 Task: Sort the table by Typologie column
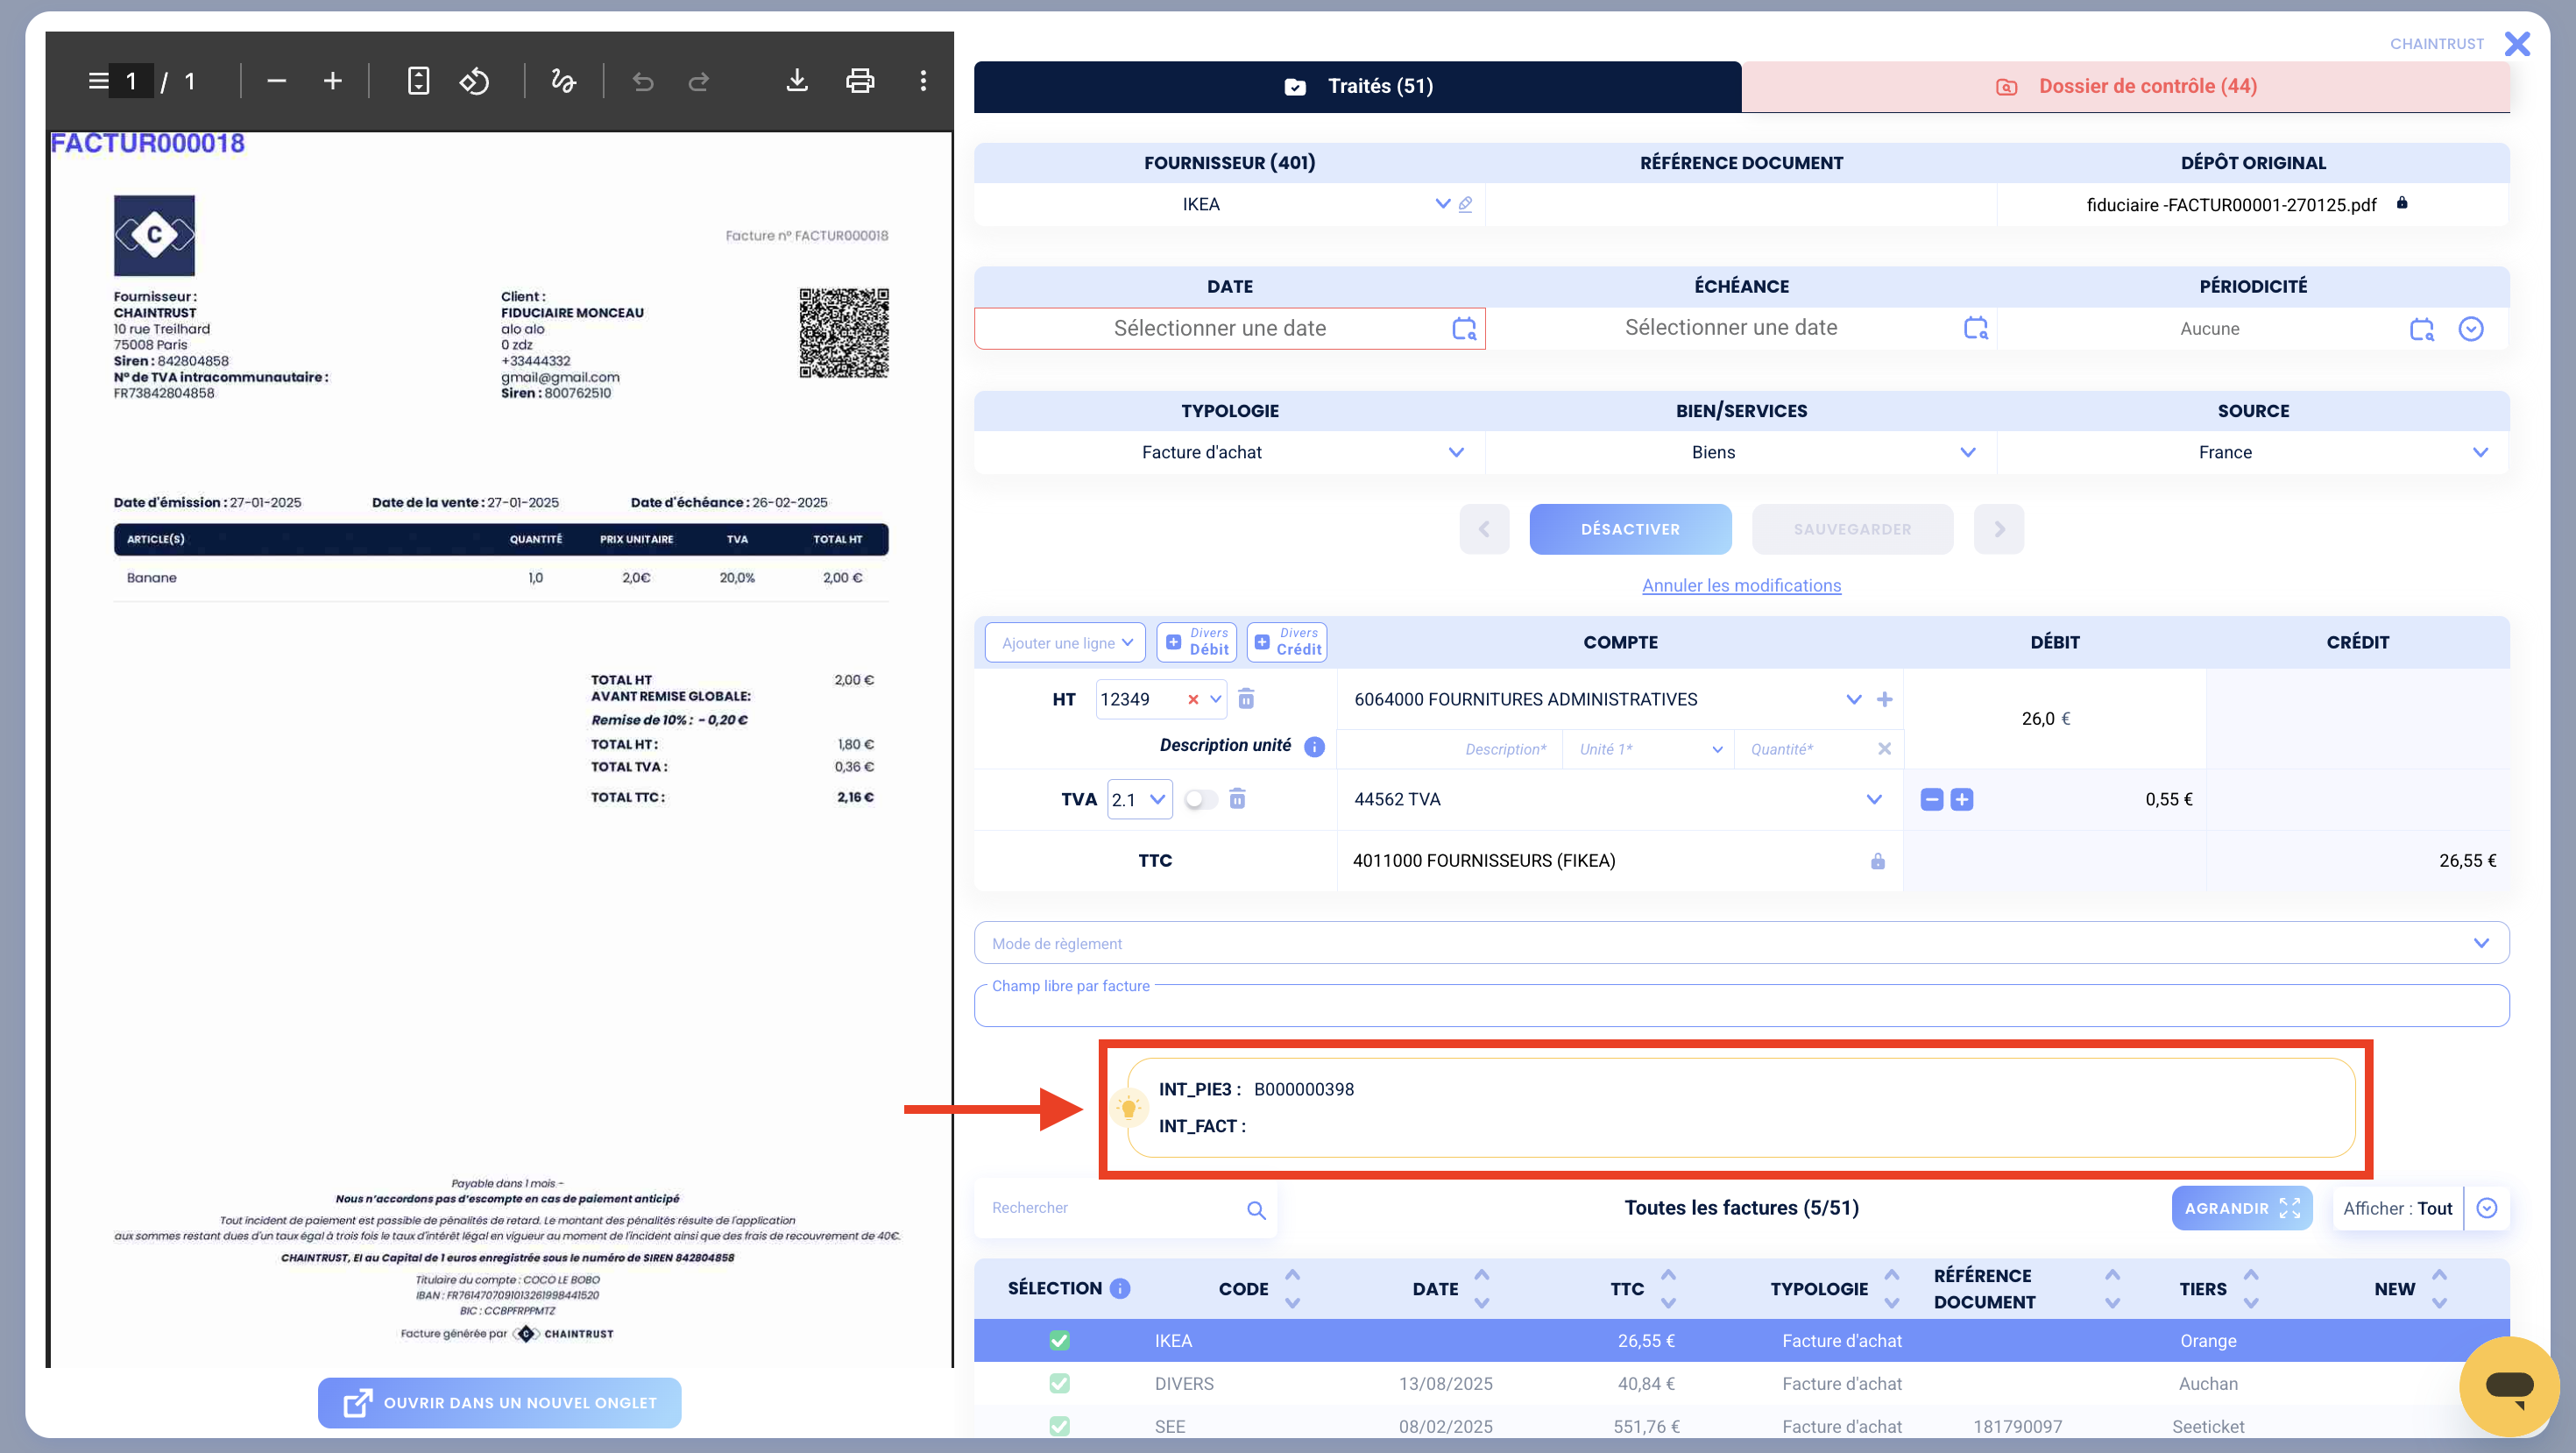coord(1891,1289)
